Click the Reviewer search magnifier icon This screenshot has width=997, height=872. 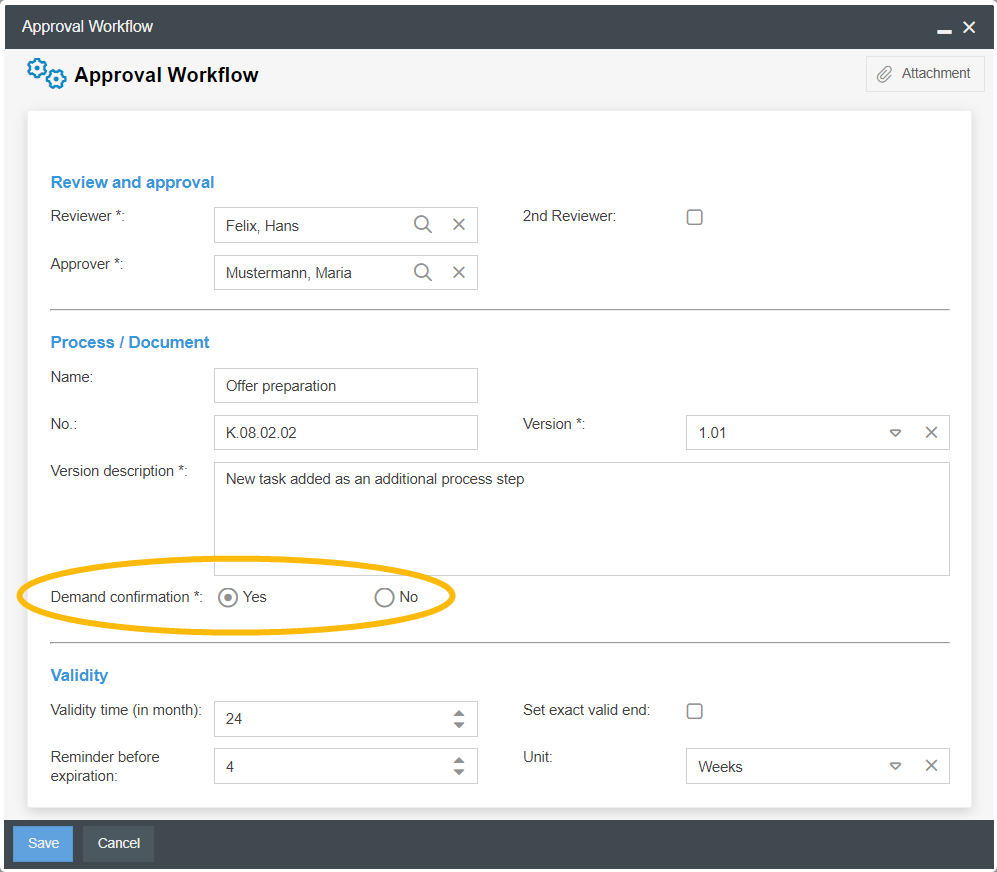point(423,225)
